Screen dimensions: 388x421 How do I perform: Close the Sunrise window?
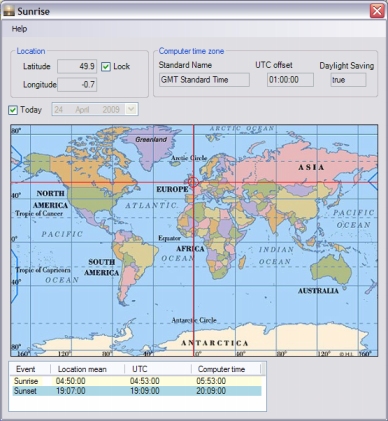point(377,11)
